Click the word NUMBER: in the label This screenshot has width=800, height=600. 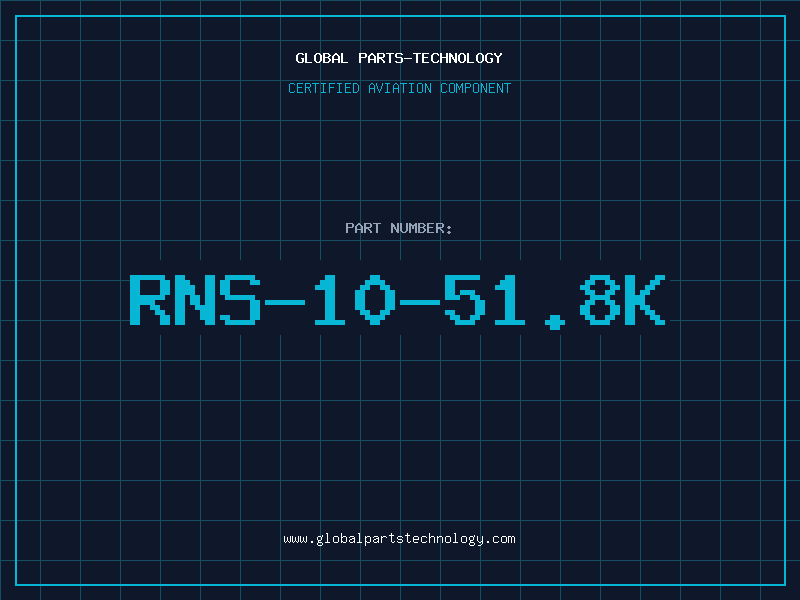pyautogui.click(x=421, y=228)
